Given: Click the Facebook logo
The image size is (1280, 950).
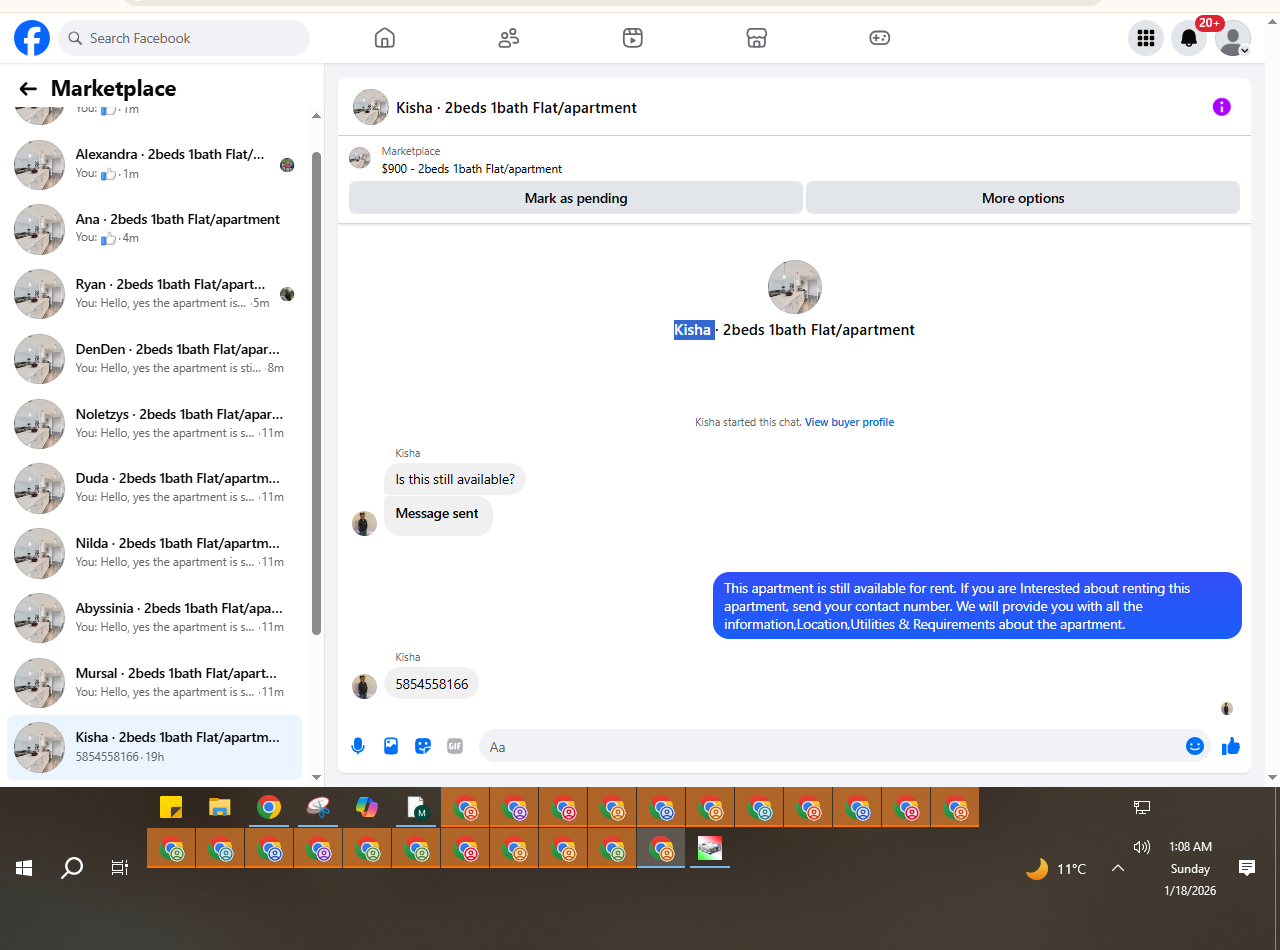Looking at the screenshot, I should click(32, 38).
